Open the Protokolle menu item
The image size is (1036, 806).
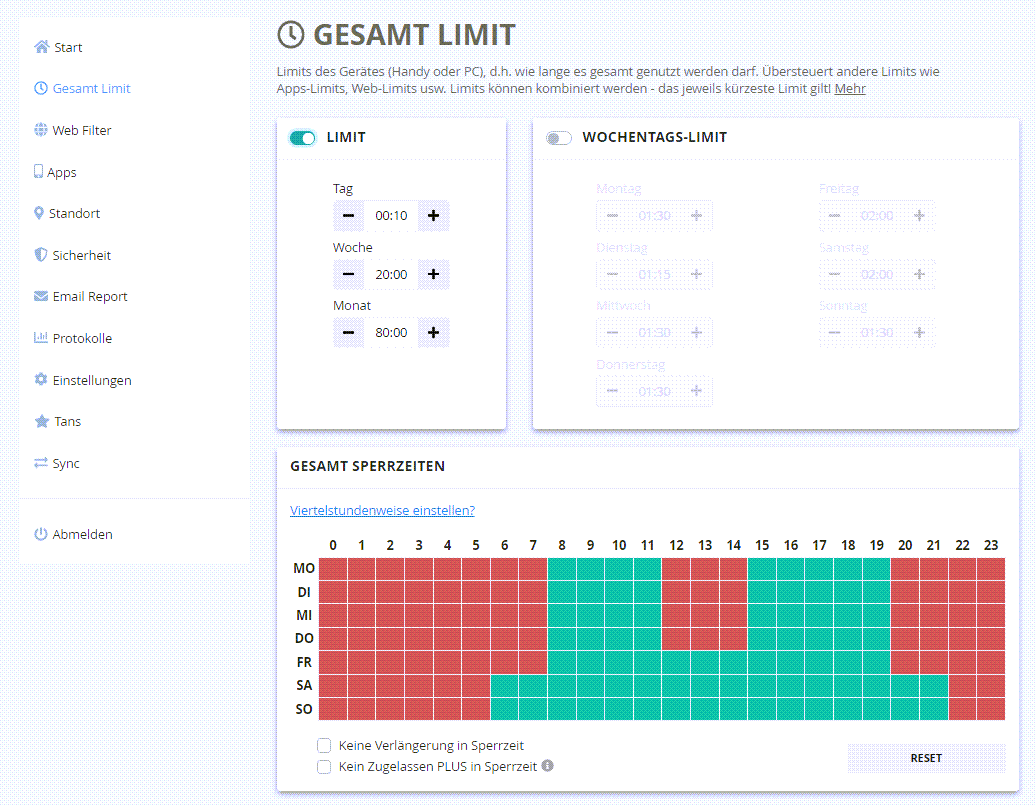pyautogui.click(x=81, y=338)
